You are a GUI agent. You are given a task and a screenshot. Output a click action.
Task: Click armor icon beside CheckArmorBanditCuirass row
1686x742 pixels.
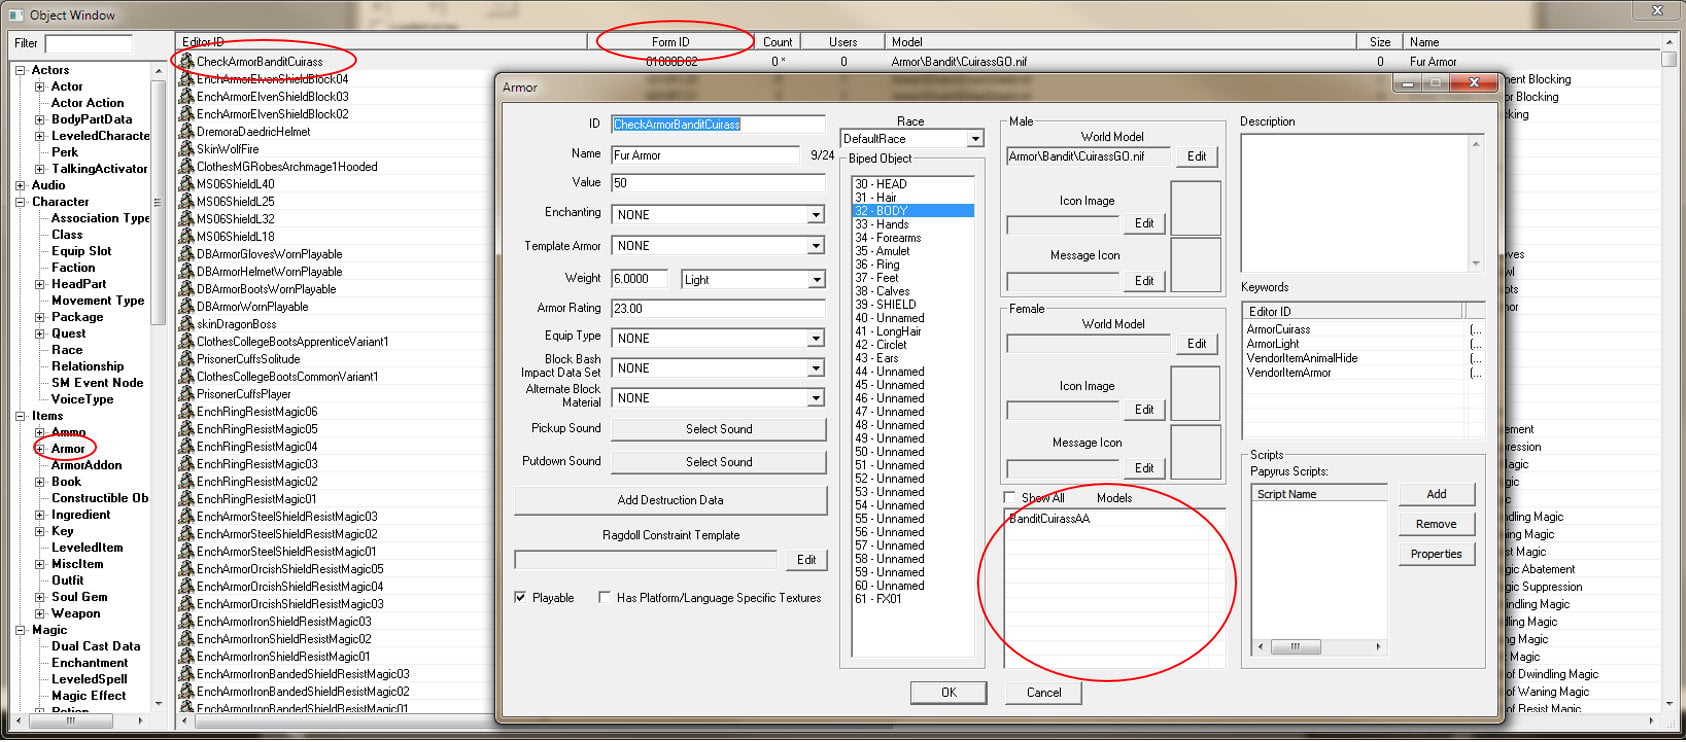click(x=186, y=61)
